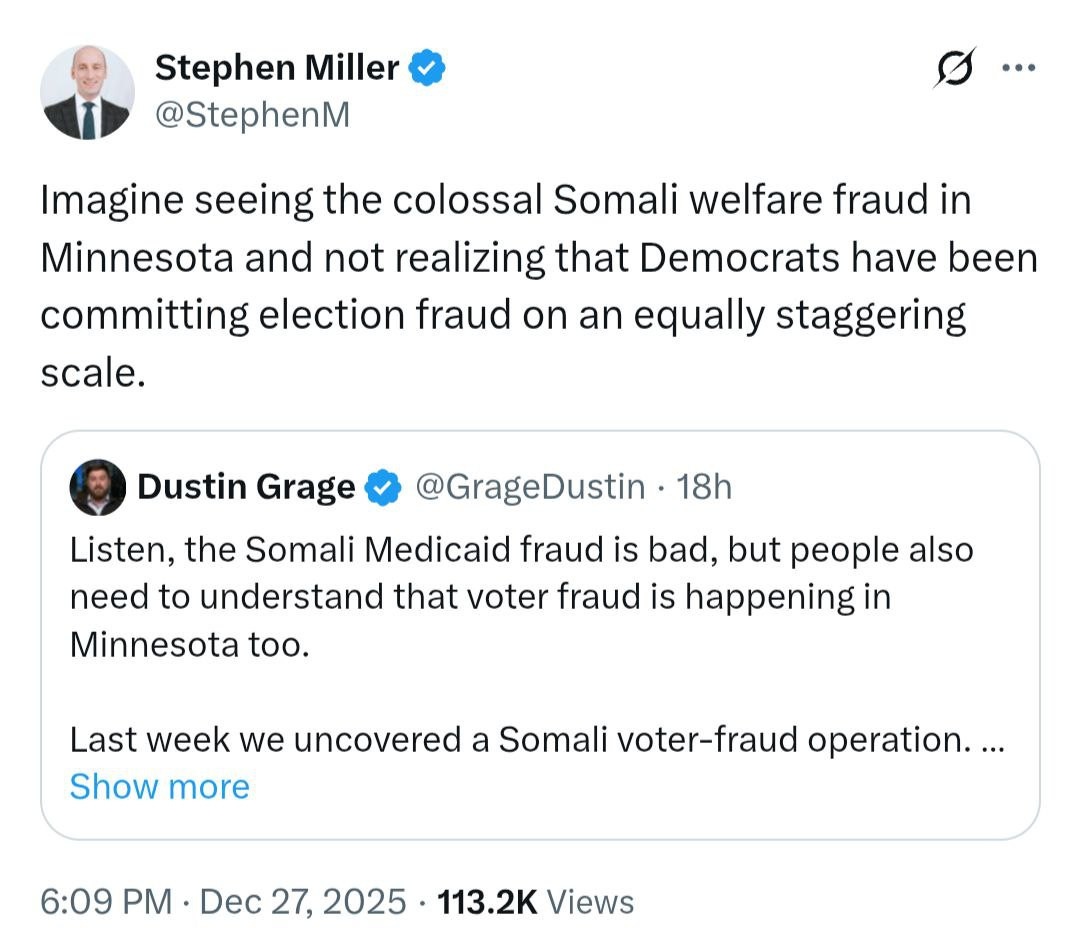Click the Views label below the post
Screen dimensions: 1080x946
pos(591,901)
